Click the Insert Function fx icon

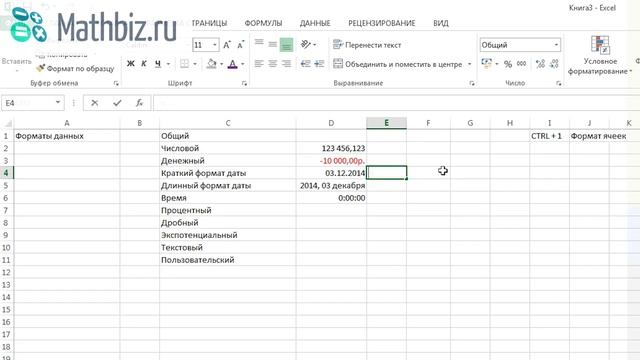(x=139, y=103)
